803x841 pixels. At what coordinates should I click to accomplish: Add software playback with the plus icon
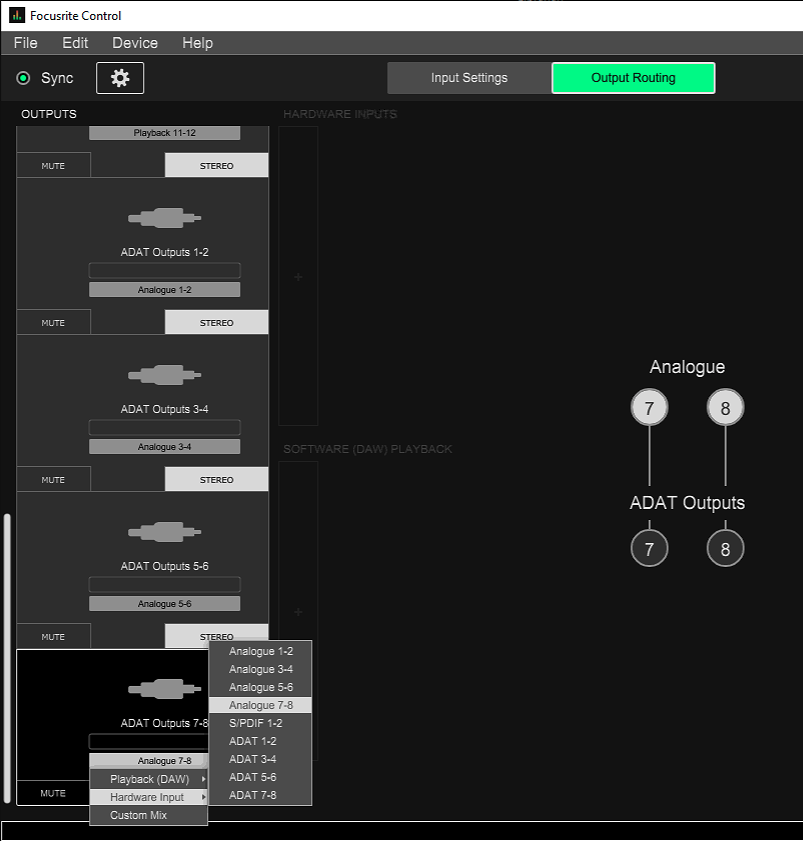(x=298, y=611)
